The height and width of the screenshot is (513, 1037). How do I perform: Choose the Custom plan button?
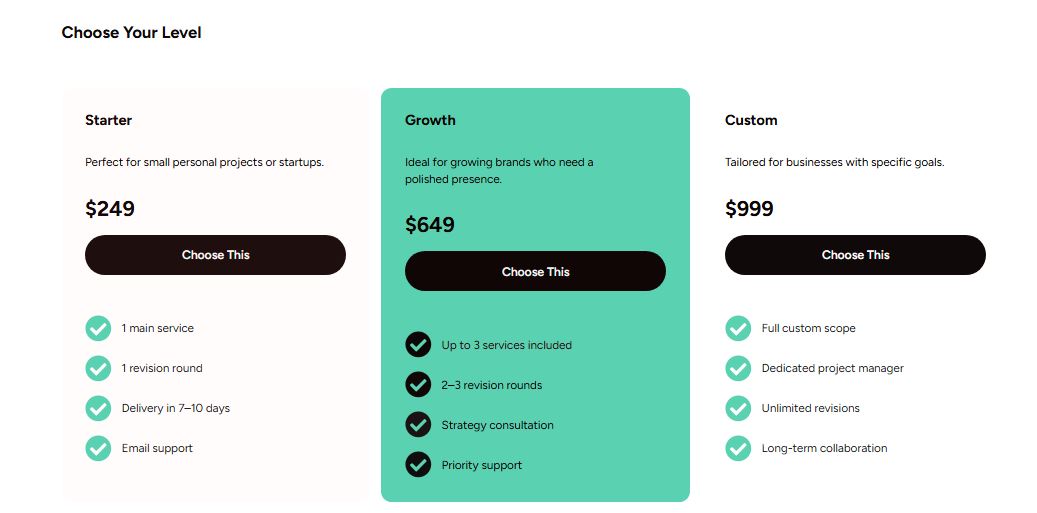(x=855, y=255)
